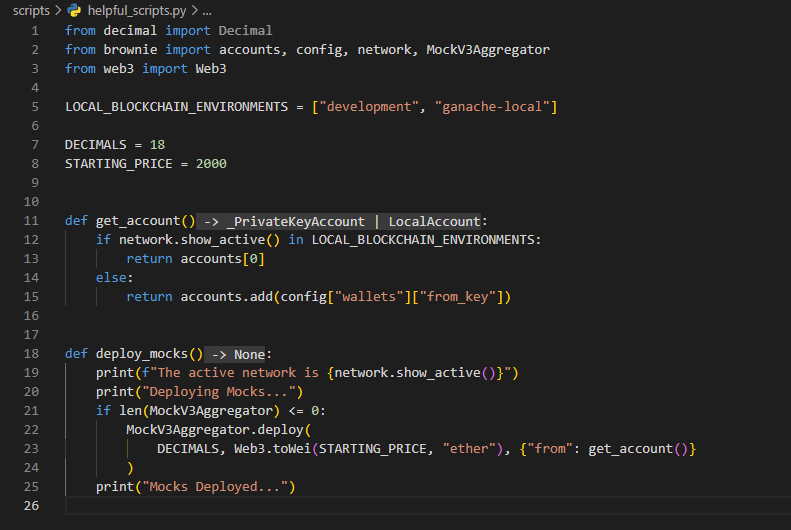791x530 pixels.
Task: Click 'None' return type inlay hint
Action: click(249, 355)
